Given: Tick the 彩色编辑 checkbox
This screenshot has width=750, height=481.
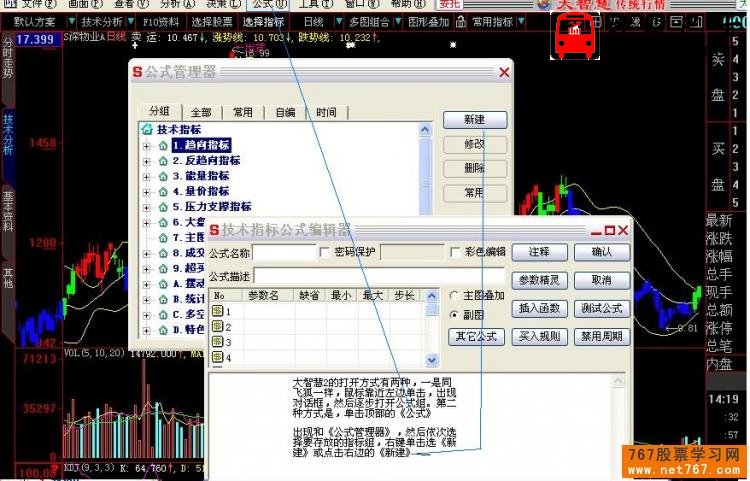Looking at the screenshot, I should pos(456,252).
